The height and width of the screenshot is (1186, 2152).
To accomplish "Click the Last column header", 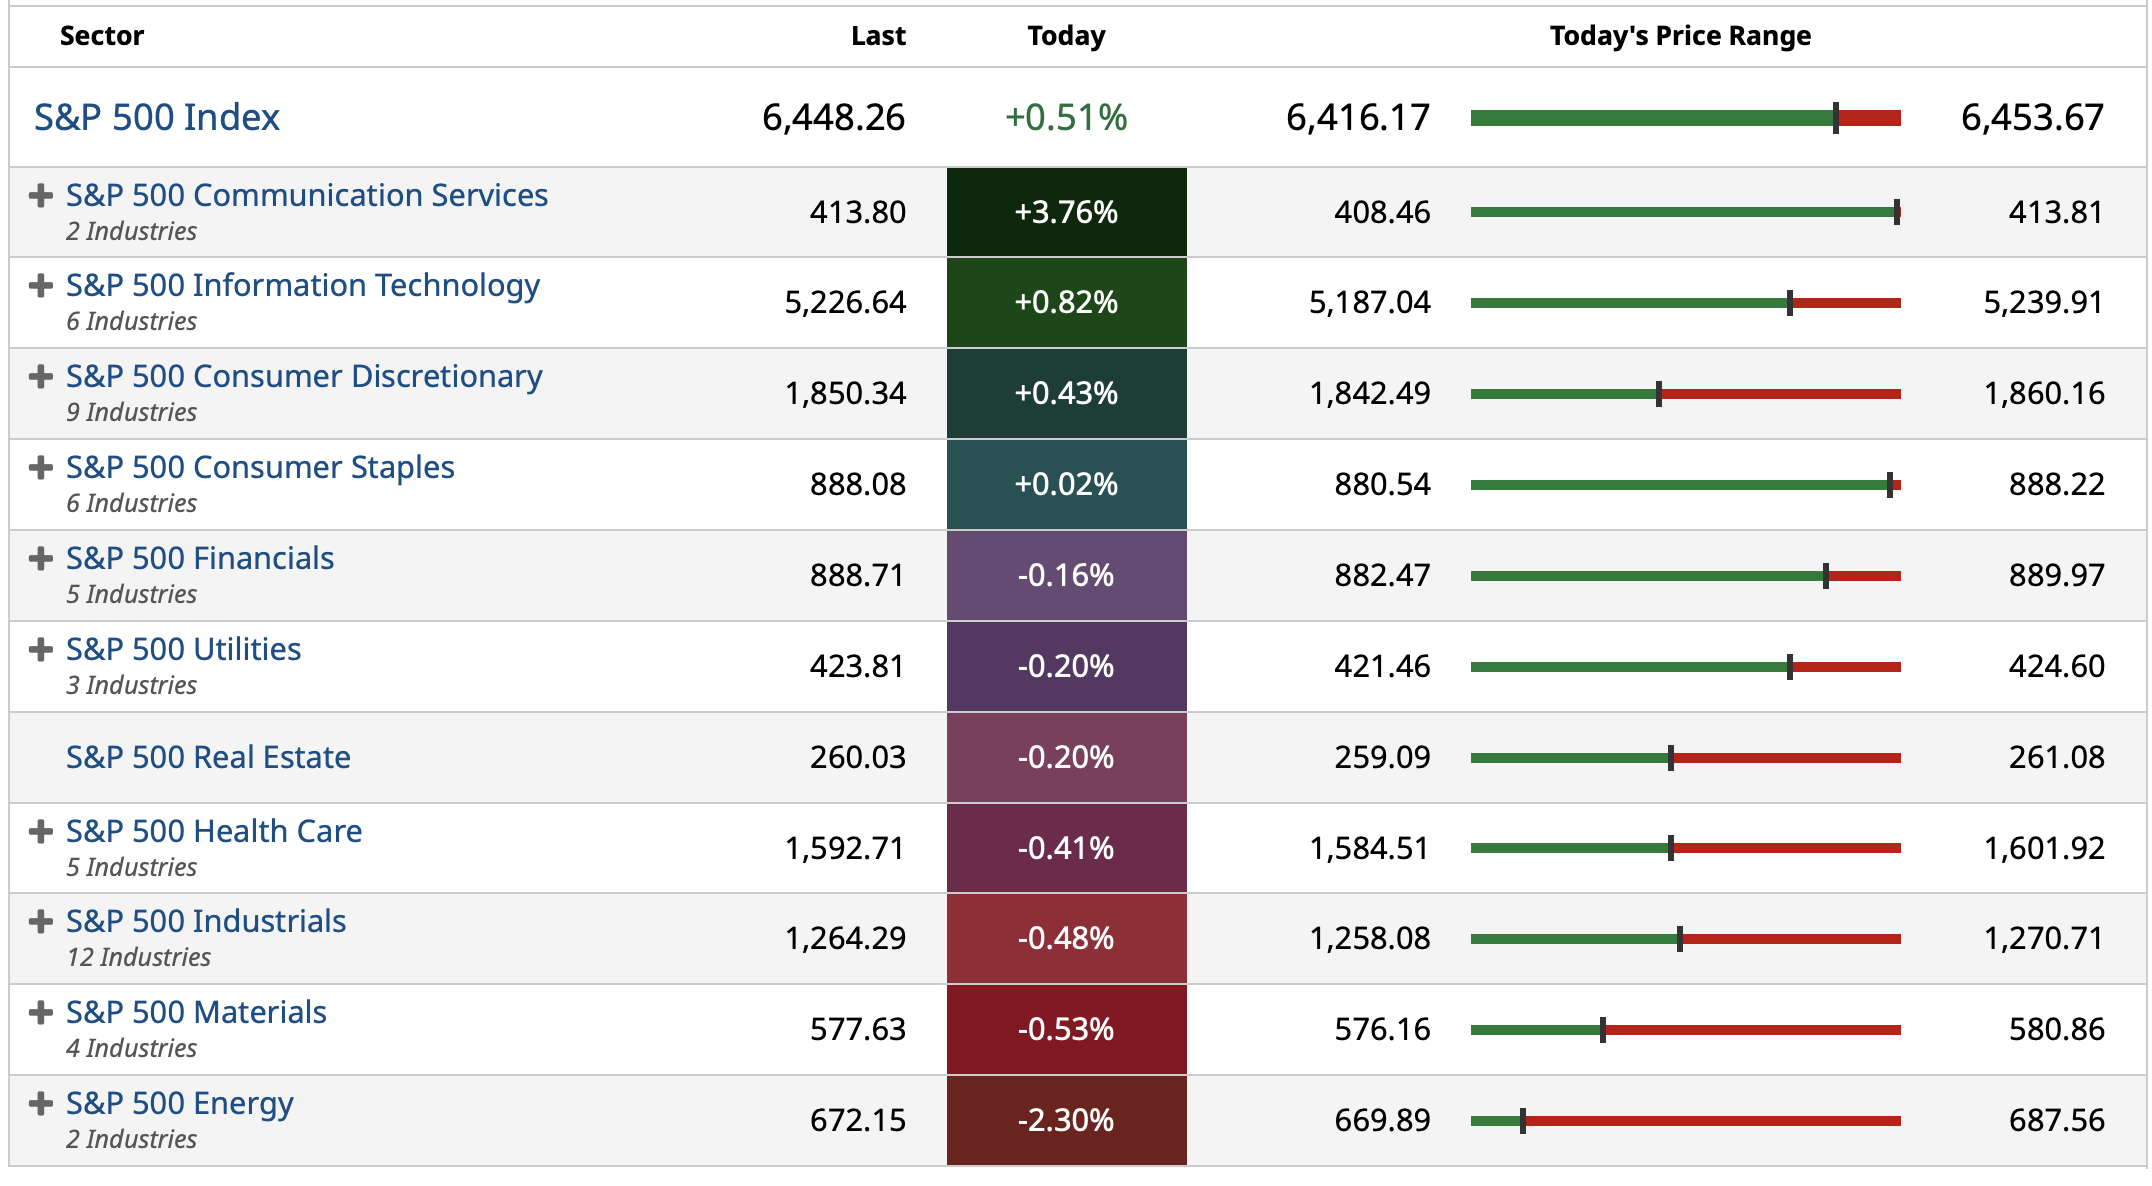I will click(x=878, y=37).
